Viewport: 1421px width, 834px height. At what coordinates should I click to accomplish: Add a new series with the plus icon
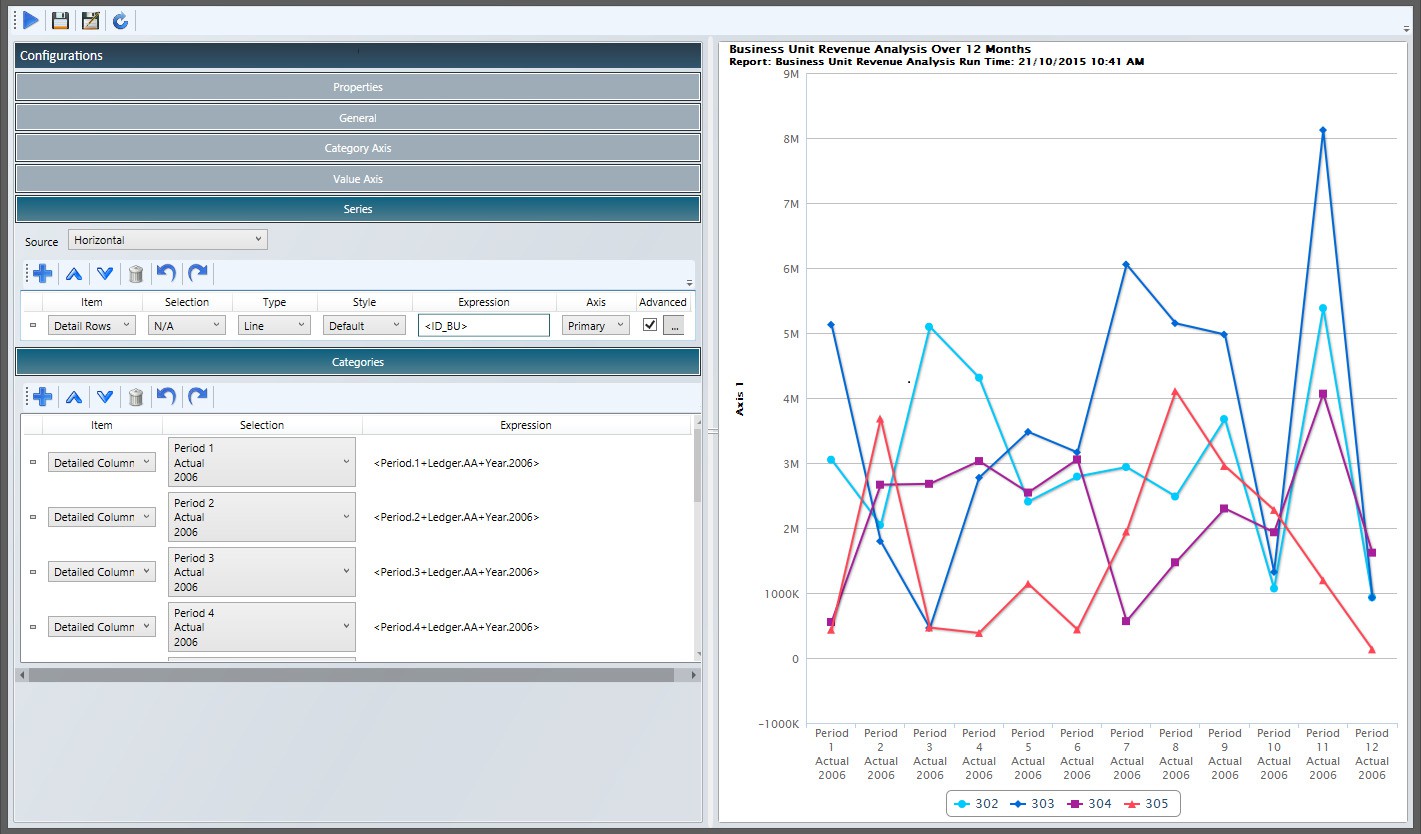tap(42, 274)
